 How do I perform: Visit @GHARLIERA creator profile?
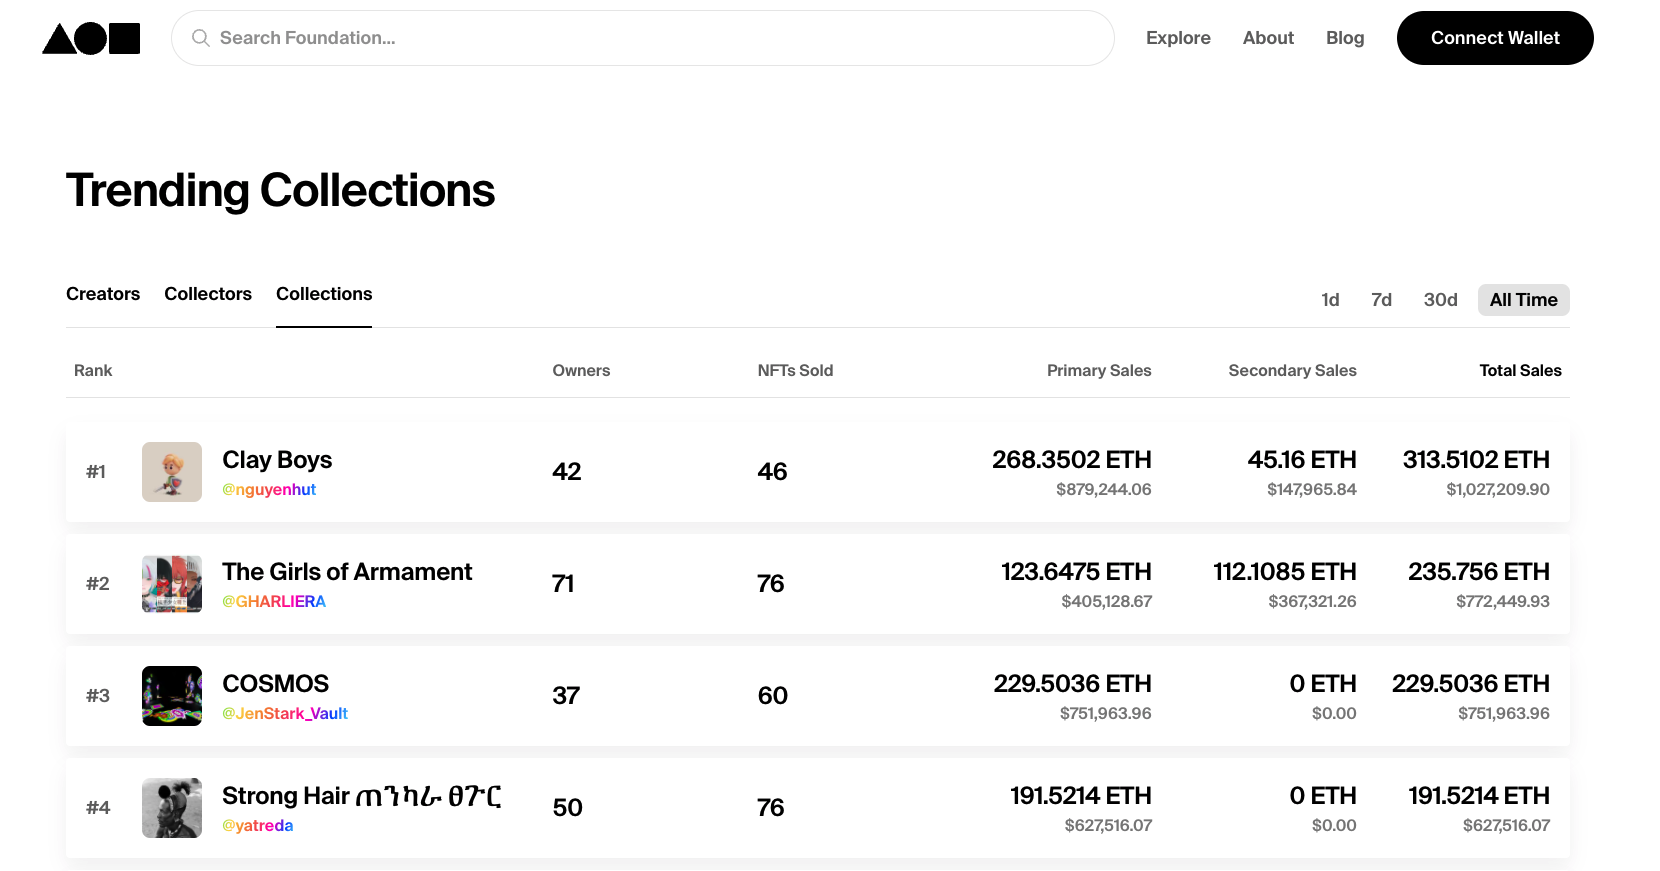point(274,602)
